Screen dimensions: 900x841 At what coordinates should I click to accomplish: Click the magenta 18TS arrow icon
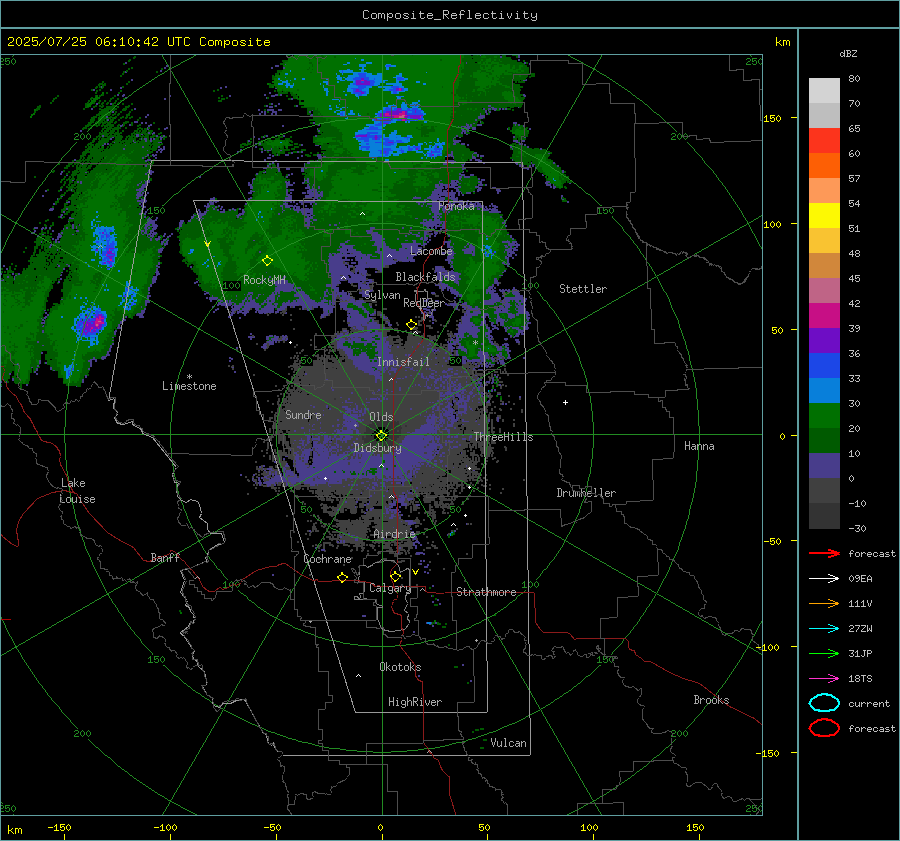(x=824, y=679)
